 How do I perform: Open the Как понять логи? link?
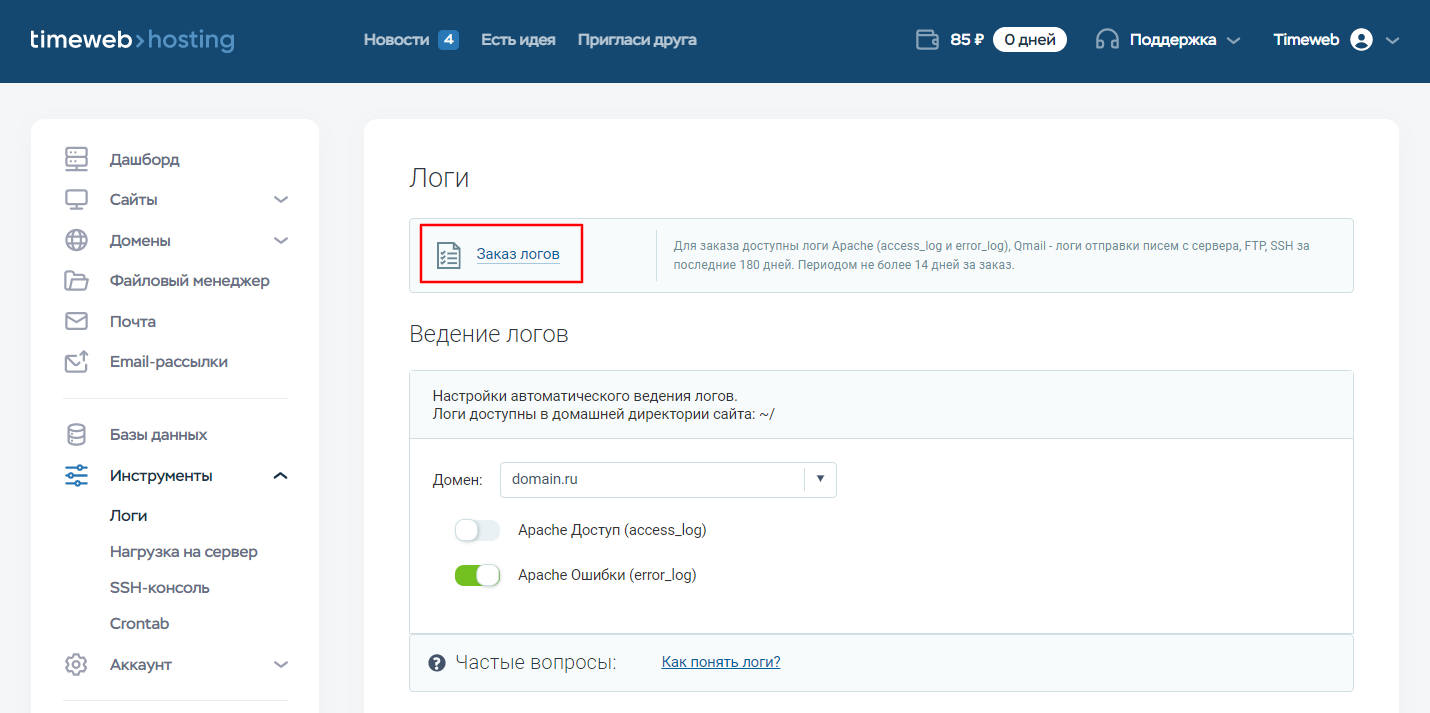[721, 662]
